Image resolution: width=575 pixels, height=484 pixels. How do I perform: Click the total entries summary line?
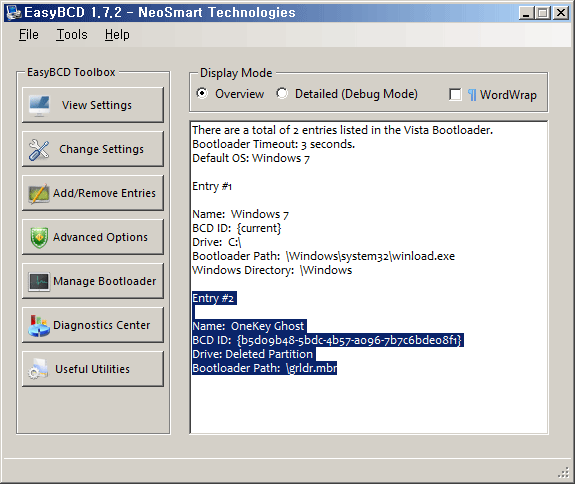coord(343,130)
